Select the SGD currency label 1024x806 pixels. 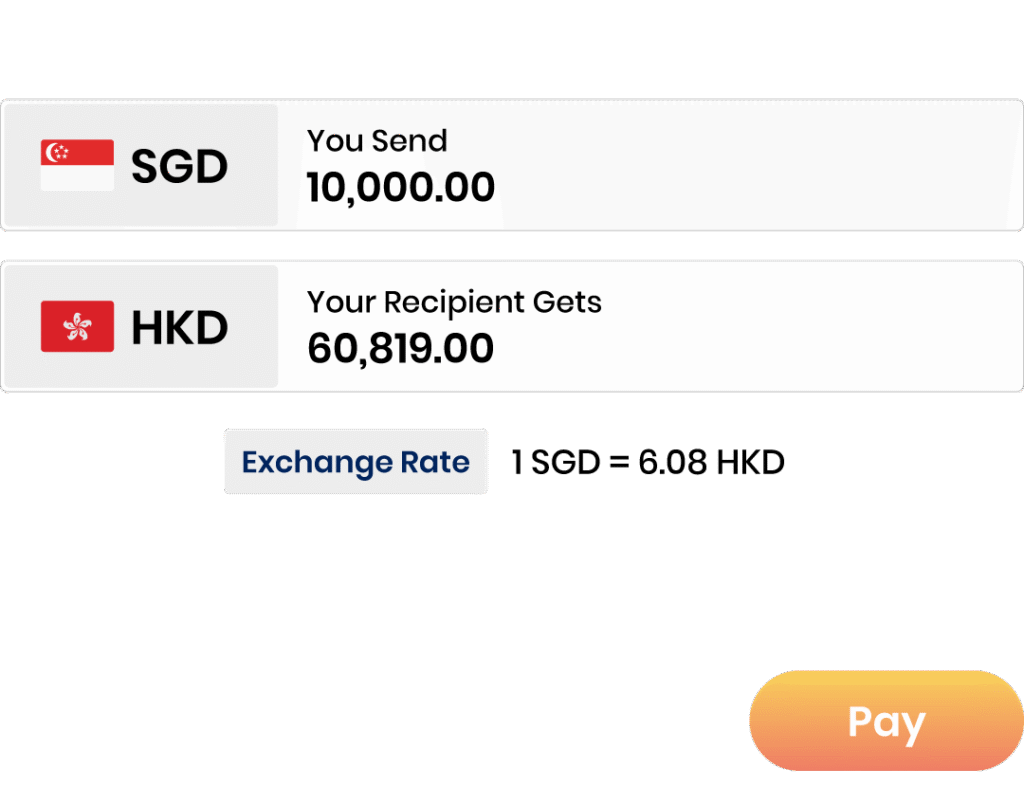(180, 166)
